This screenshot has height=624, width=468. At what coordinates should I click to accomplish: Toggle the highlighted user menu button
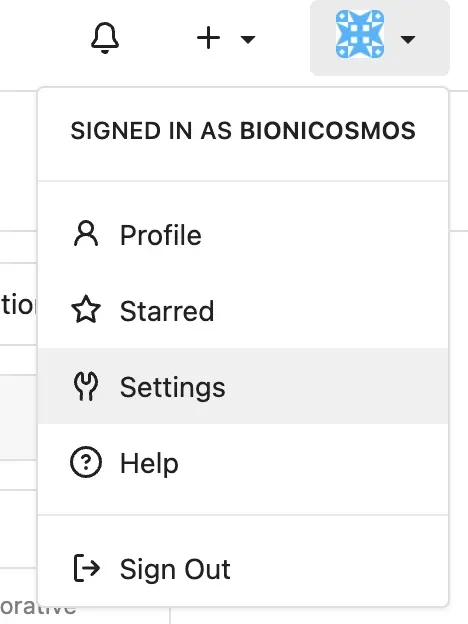380,38
